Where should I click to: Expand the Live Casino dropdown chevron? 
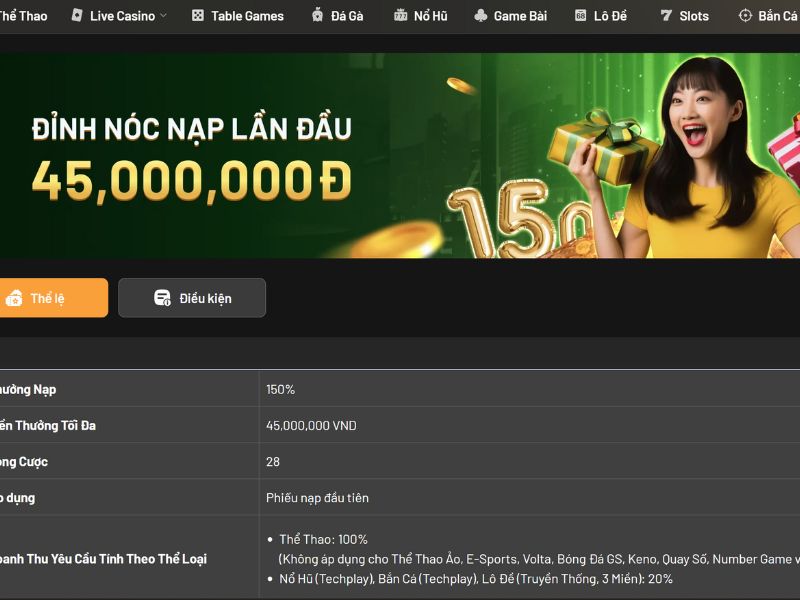coord(163,16)
